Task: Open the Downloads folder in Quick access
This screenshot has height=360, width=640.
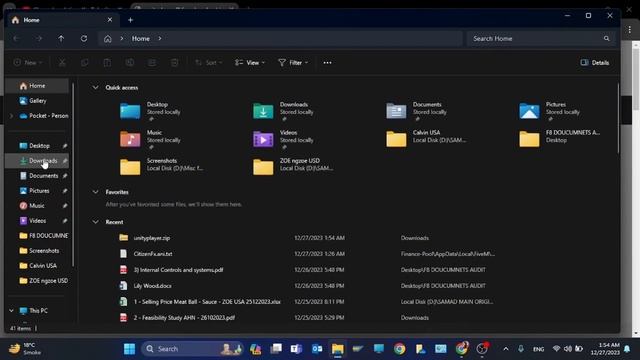Action: point(283,111)
